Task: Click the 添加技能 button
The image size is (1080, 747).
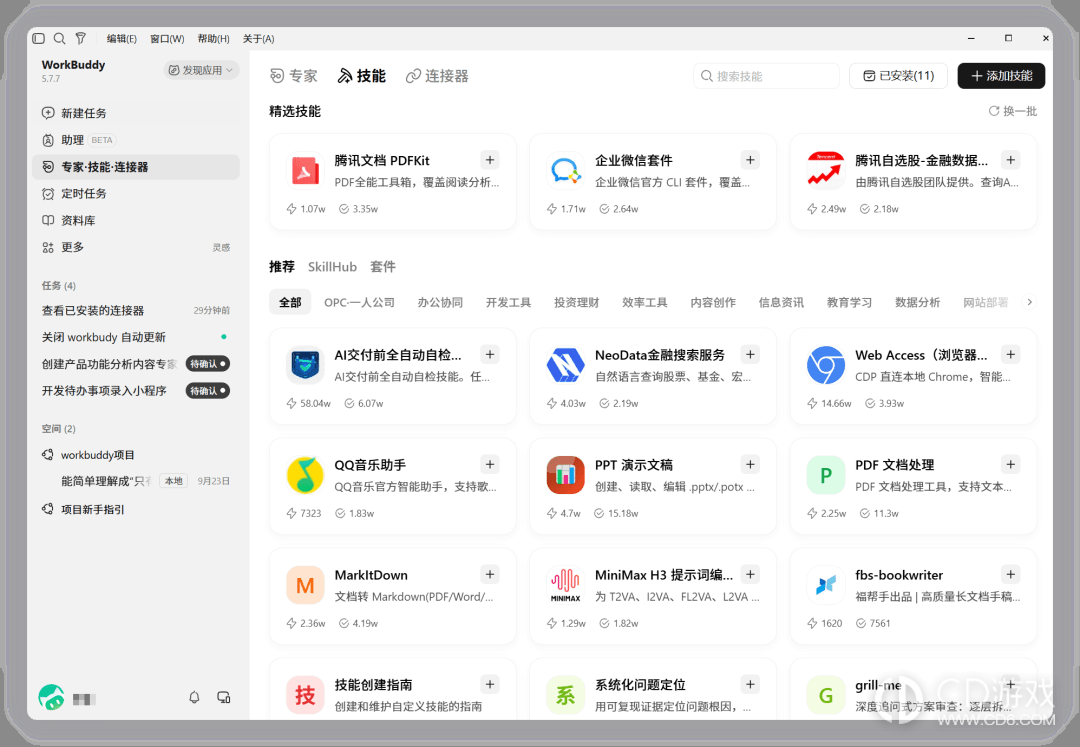Action: coord(1001,76)
